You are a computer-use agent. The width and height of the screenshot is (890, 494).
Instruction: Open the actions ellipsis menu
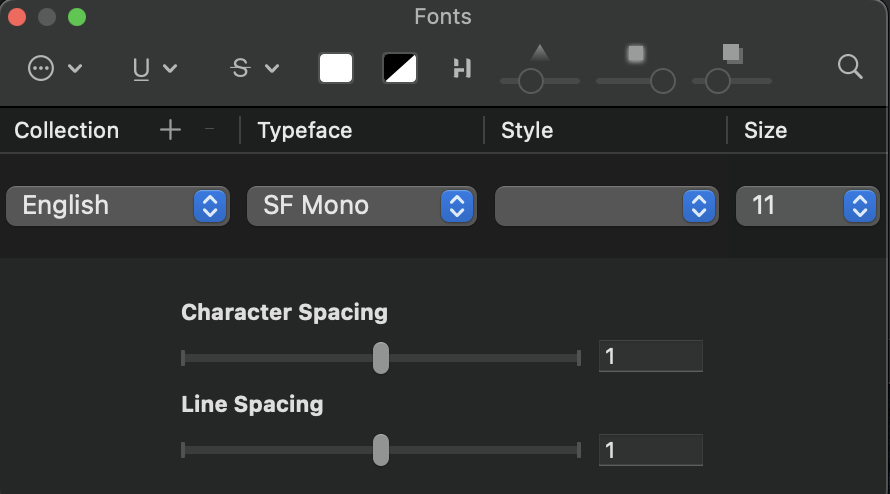point(54,68)
